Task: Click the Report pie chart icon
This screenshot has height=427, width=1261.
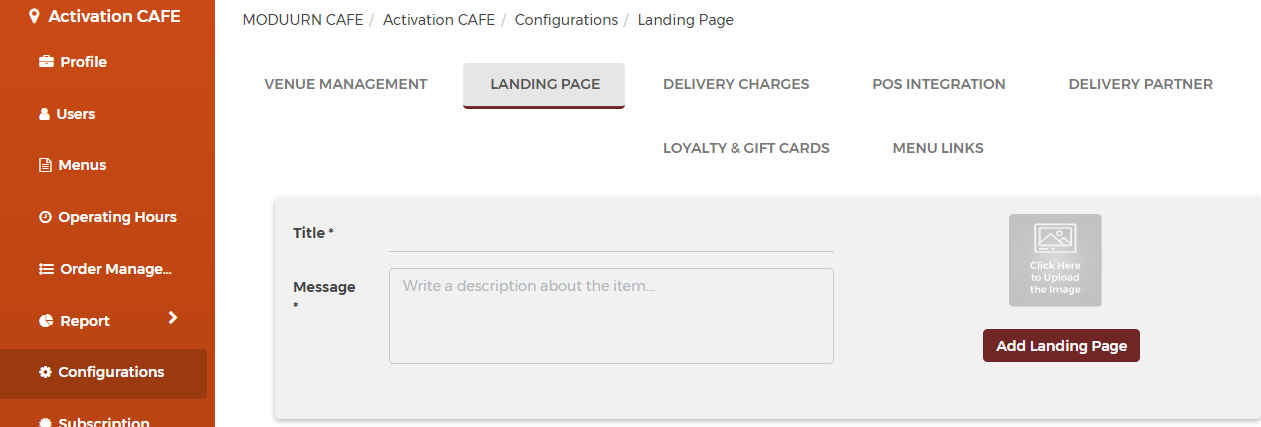Action: click(x=46, y=321)
